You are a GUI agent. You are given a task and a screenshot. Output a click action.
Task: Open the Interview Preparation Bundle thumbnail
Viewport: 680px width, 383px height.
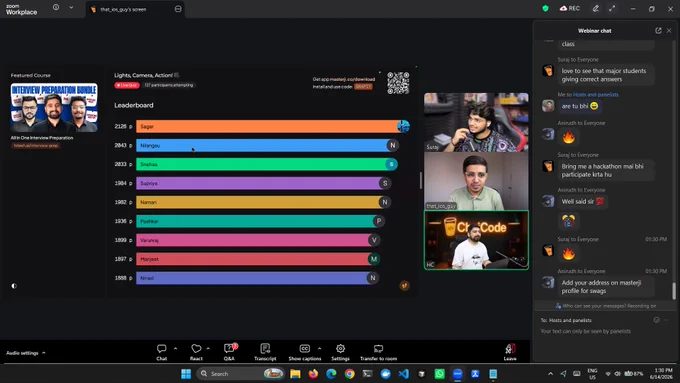coord(54,108)
